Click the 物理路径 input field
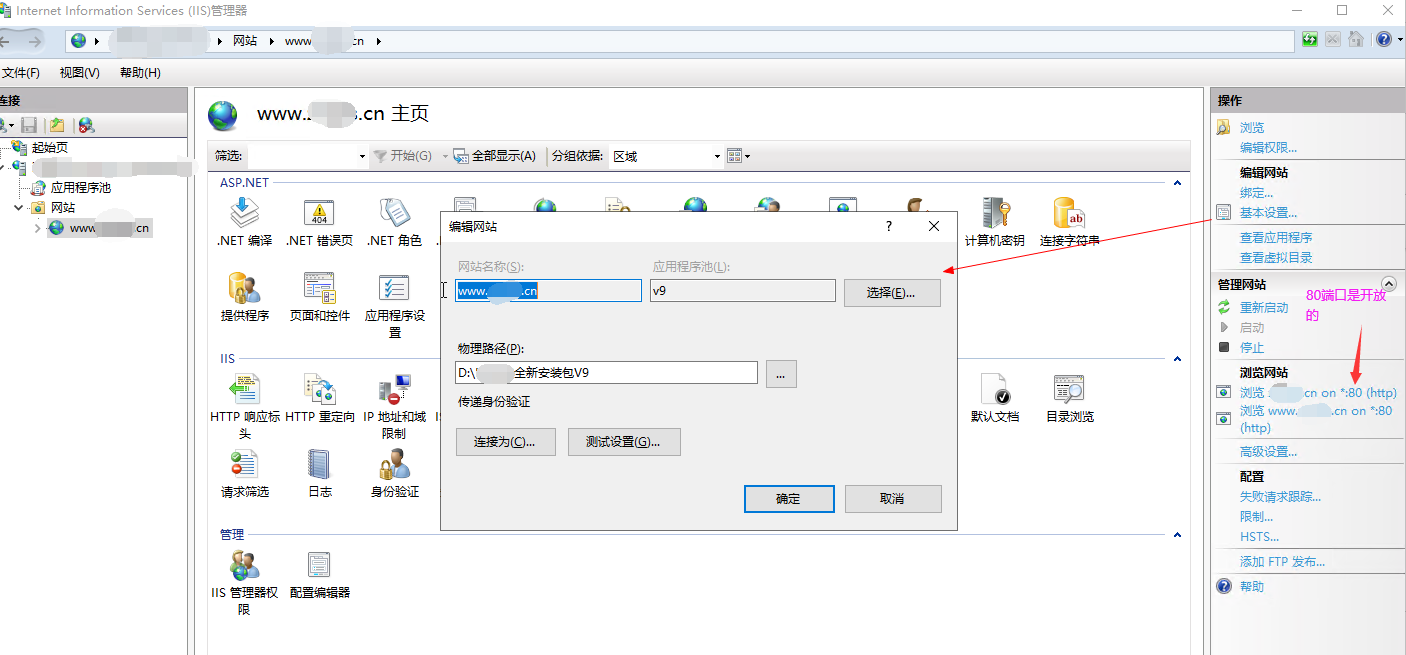Screen dimensions: 1406x655 tap(605, 373)
